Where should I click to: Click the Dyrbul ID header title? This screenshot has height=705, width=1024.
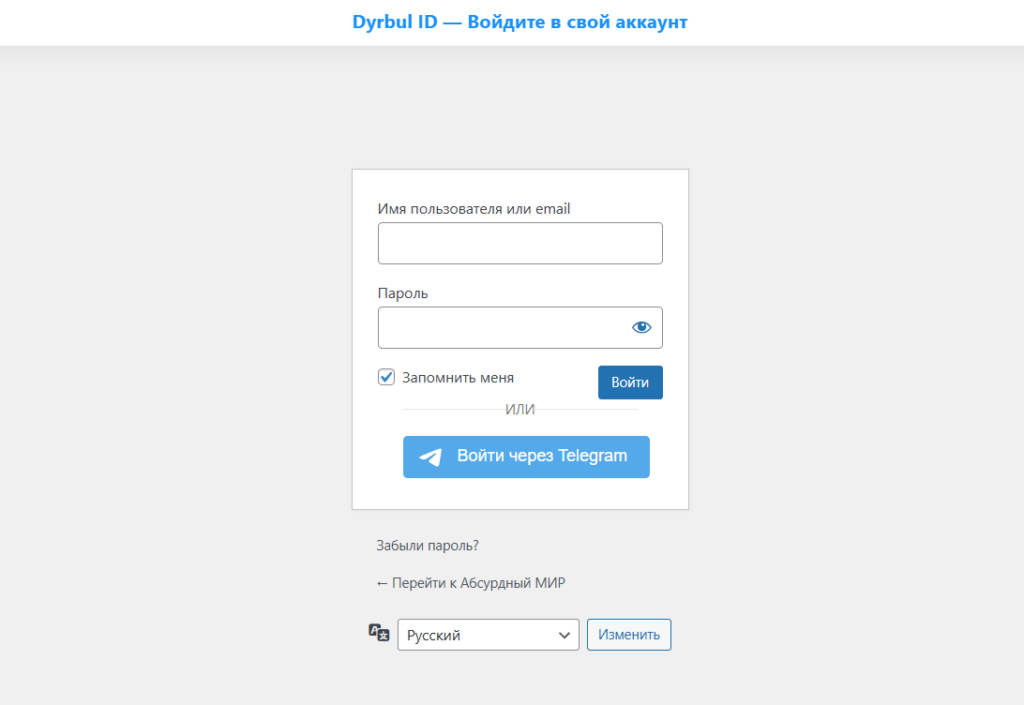point(520,22)
